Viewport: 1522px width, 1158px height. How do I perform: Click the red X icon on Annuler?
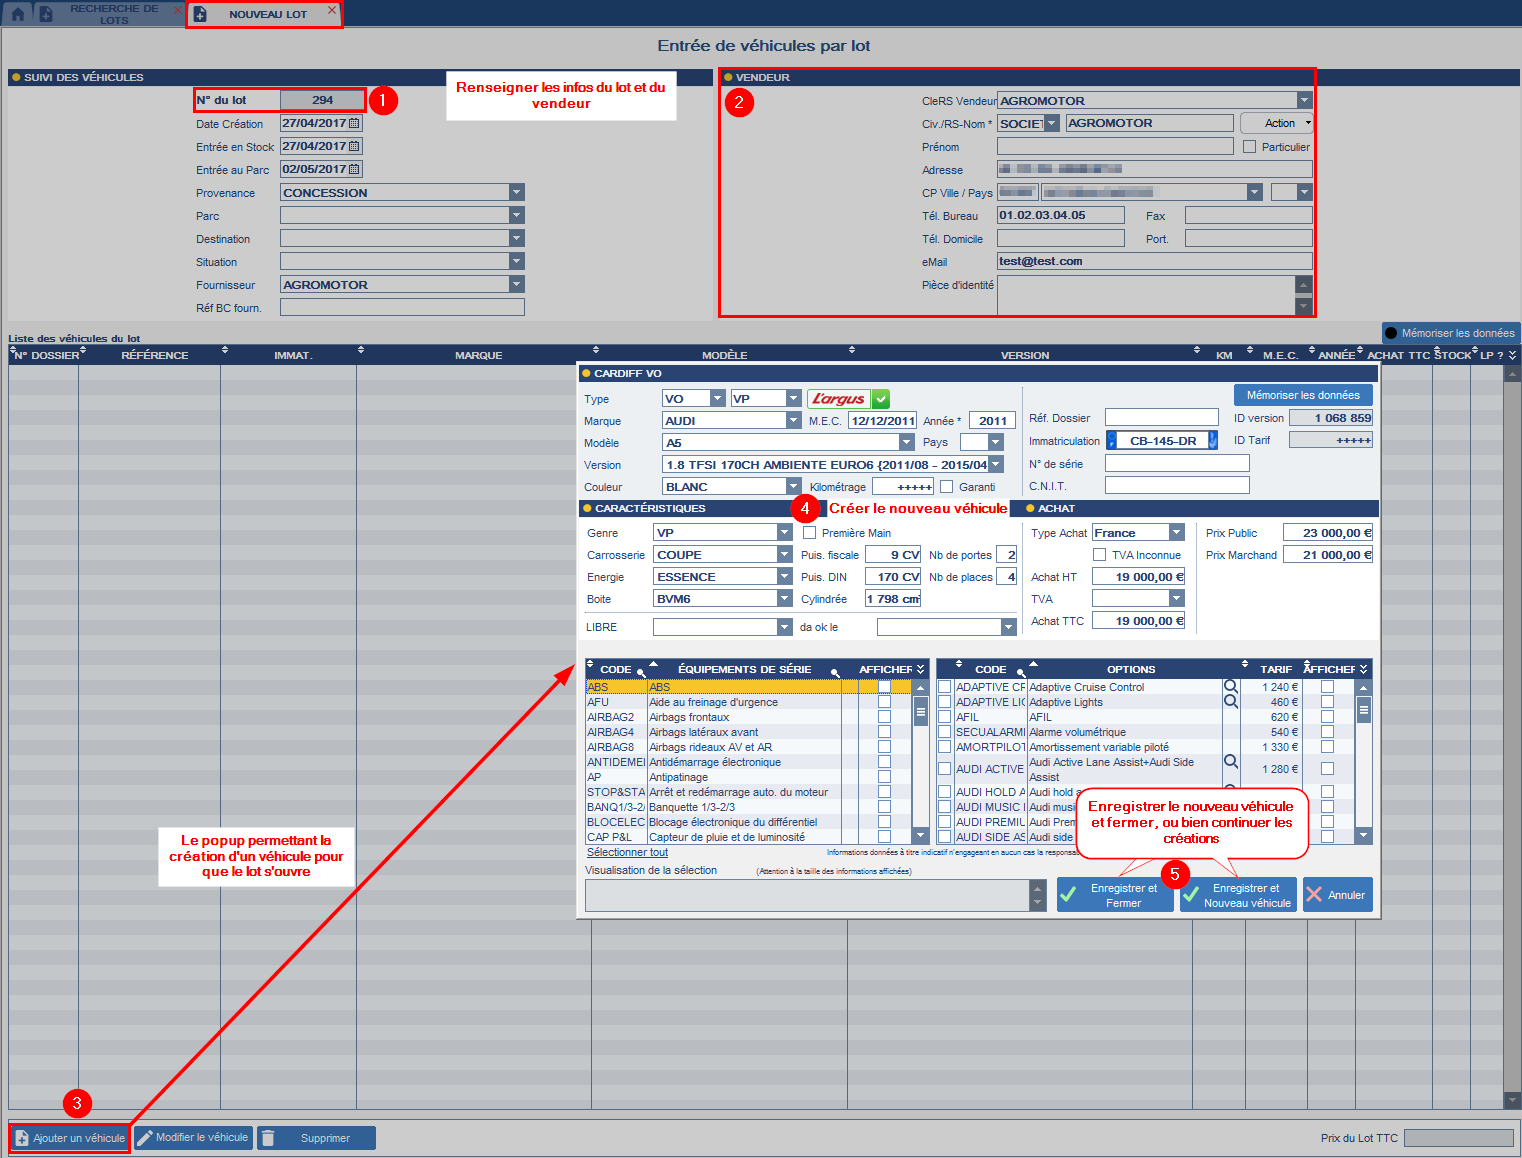pos(1314,895)
